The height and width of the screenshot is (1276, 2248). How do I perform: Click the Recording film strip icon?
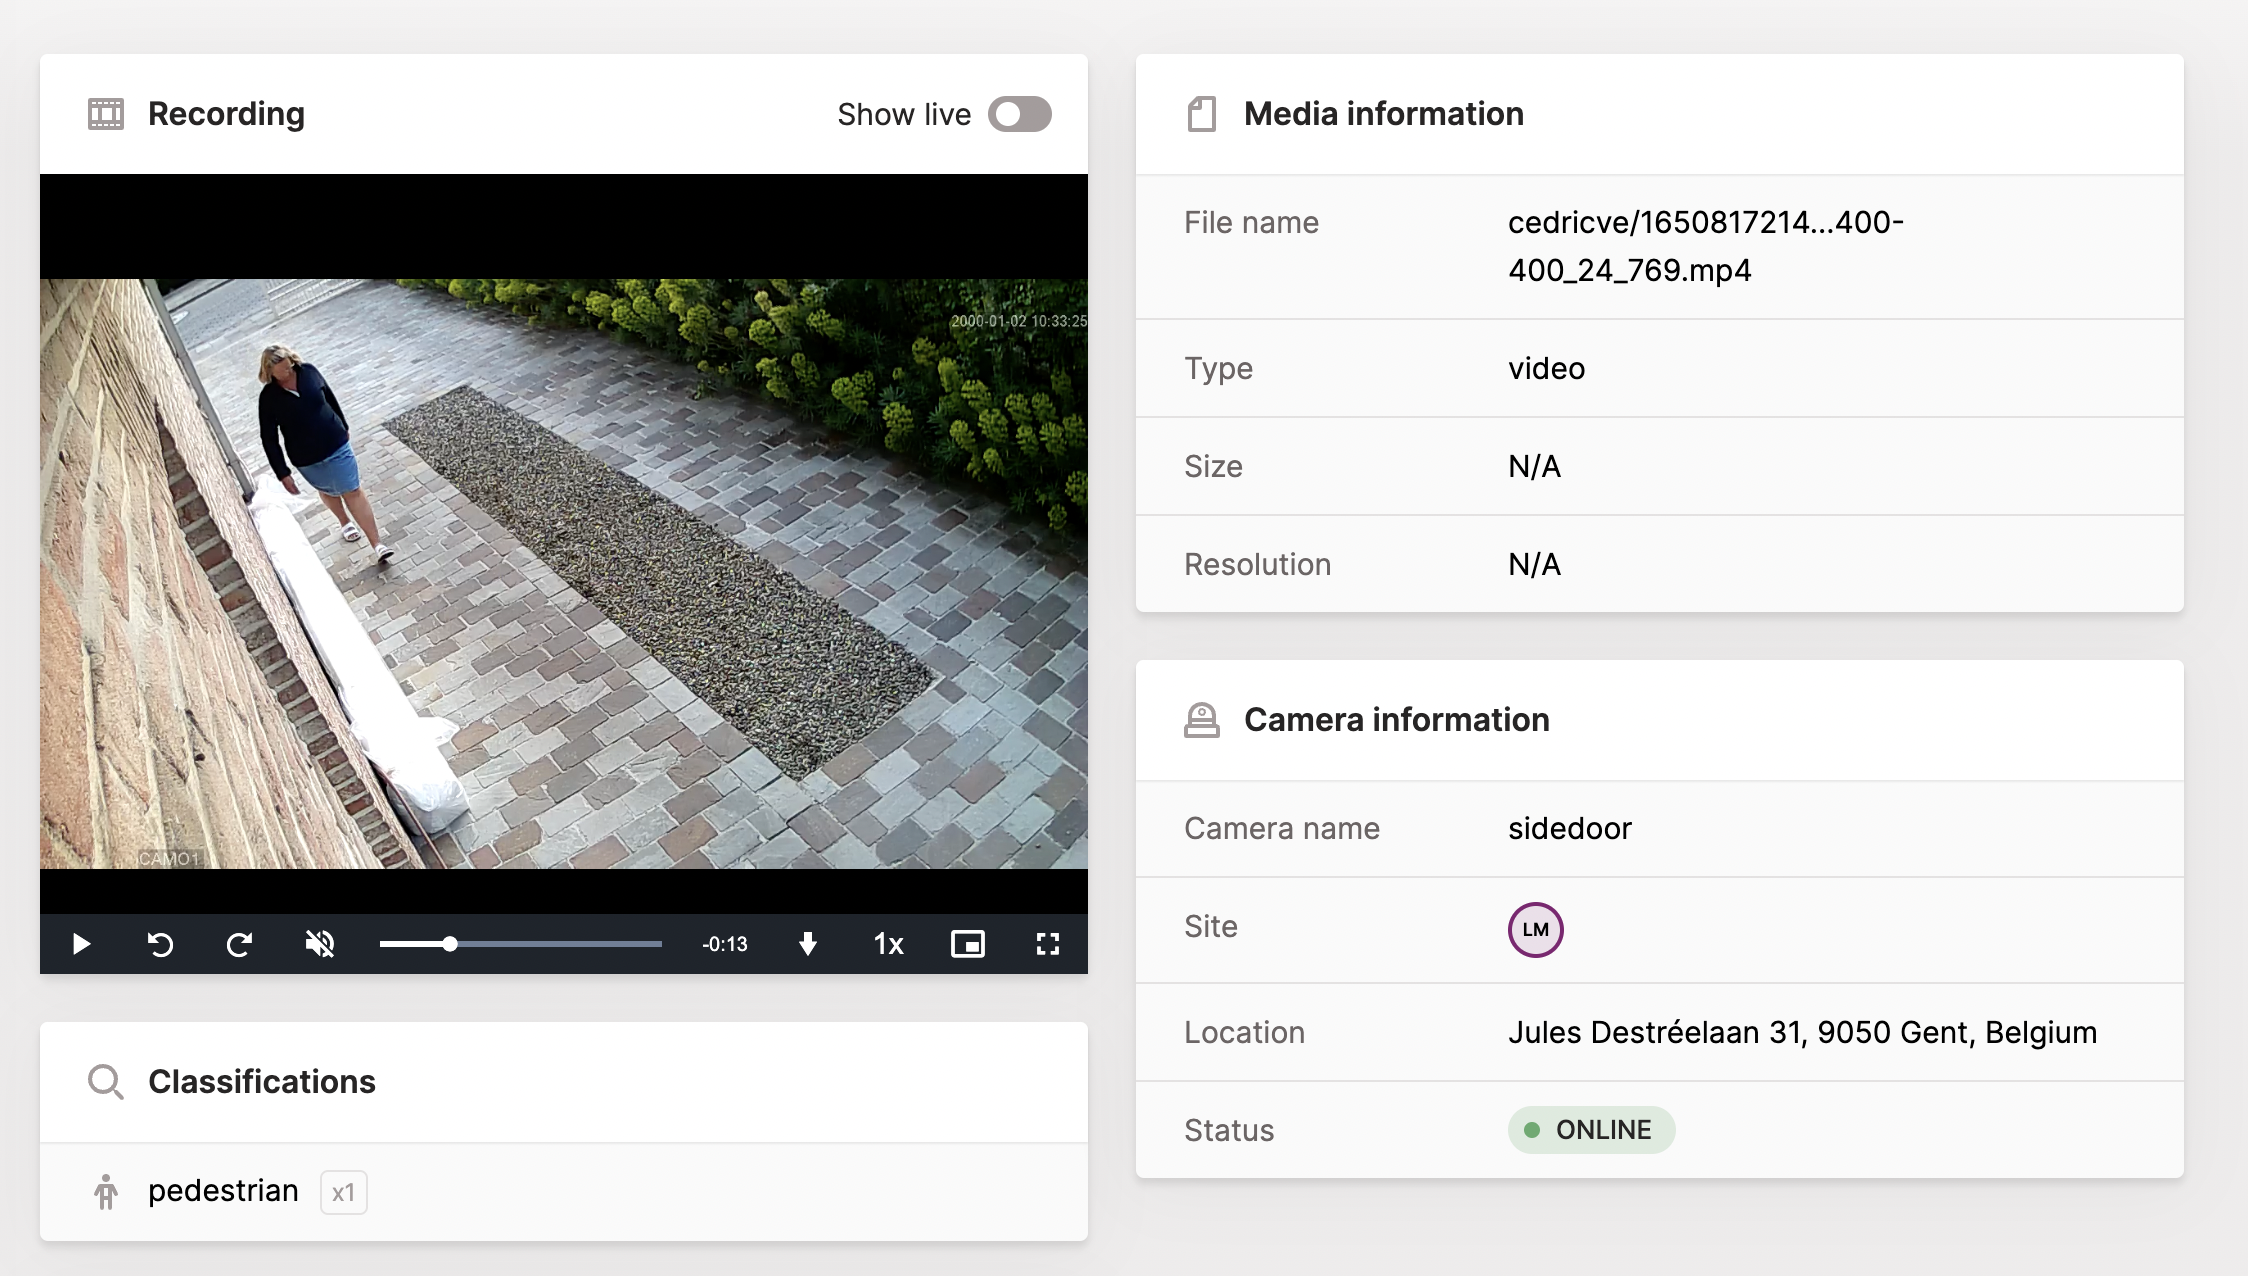point(106,114)
